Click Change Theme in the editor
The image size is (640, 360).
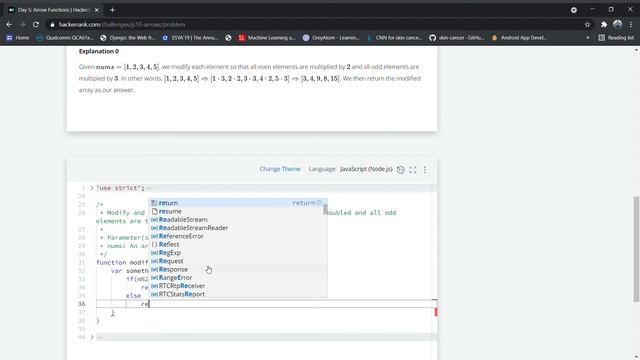pyautogui.click(x=280, y=169)
